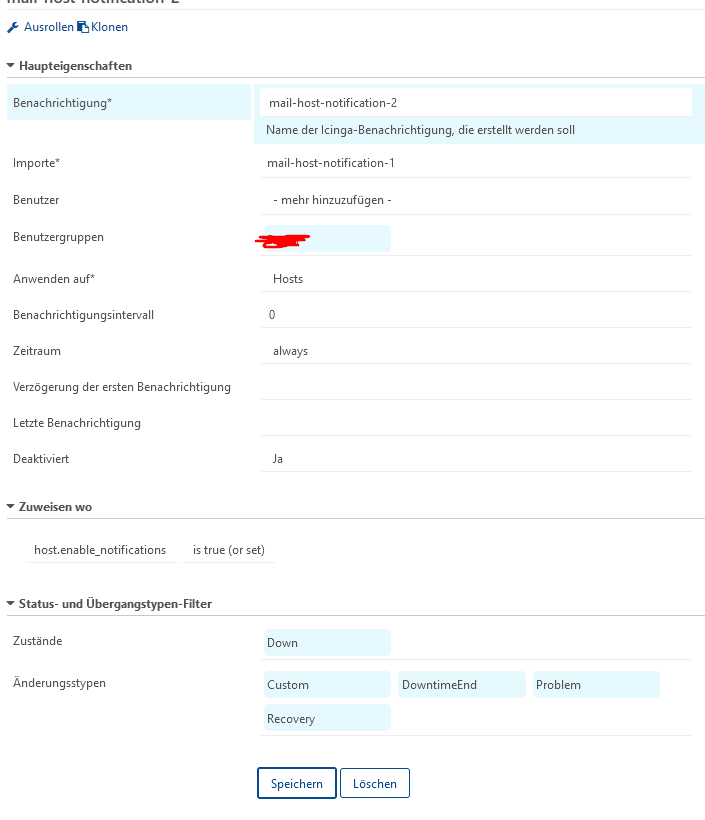
Task: Click the Speichern button
Action: coord(297,783)
